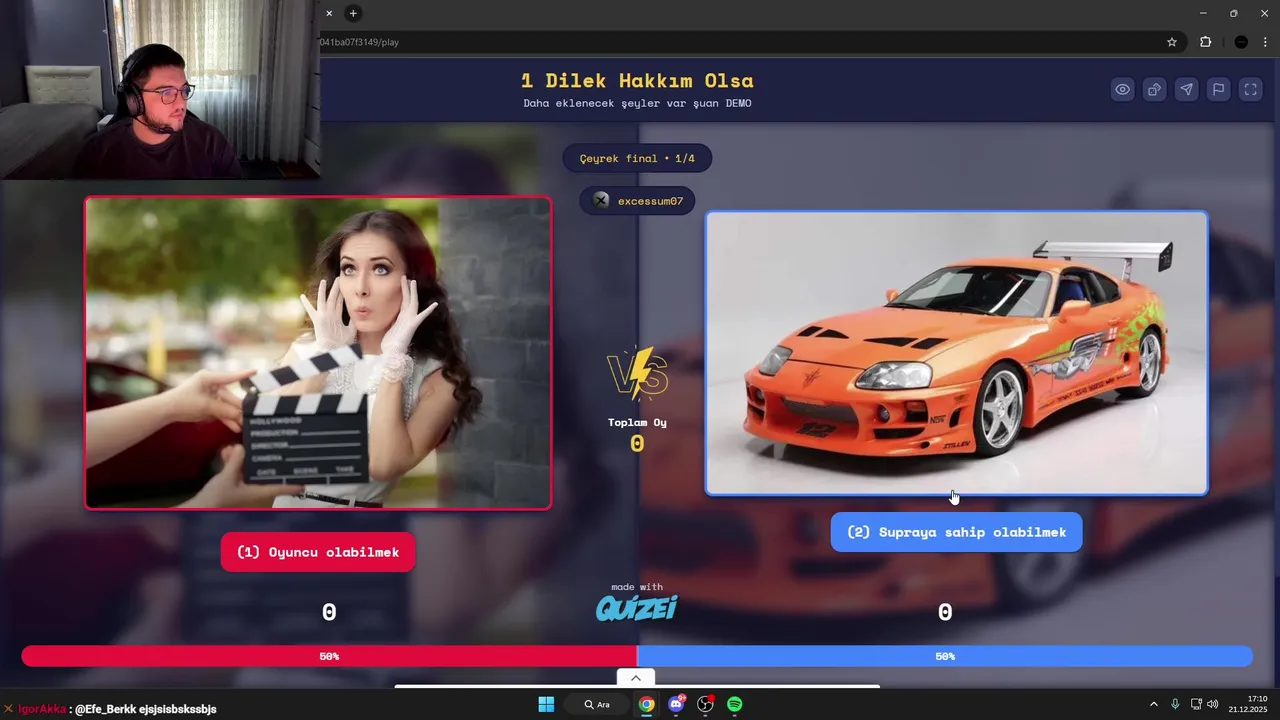Image resolution: width=1280 pixels, height=720 pixels.
Task: Restore down the browser window
Action: pyautogui.click(x=1233, y=13)
